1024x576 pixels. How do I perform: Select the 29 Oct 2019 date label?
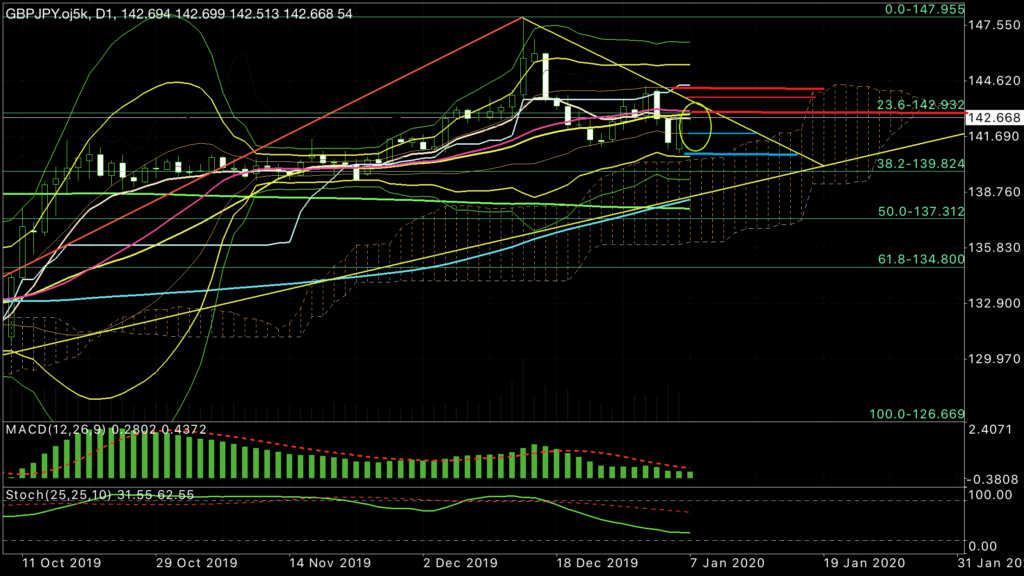197,563
